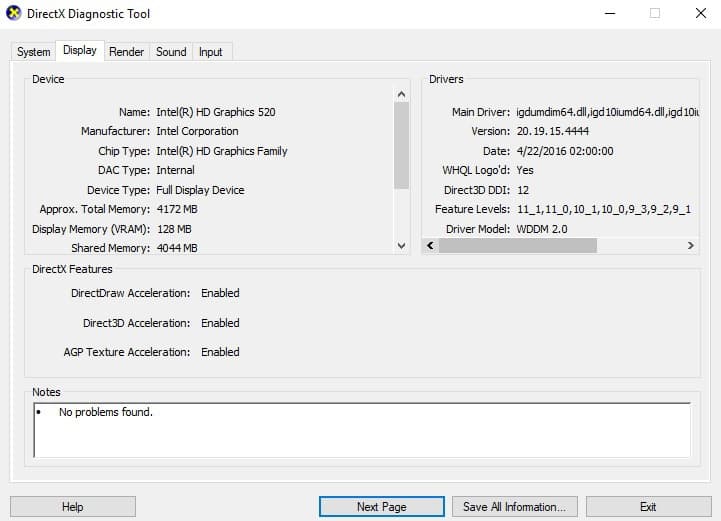The image size is (721, 521).
Task: Close the DirectX Diagnostic Tool window
Action: tap(701, 13)
